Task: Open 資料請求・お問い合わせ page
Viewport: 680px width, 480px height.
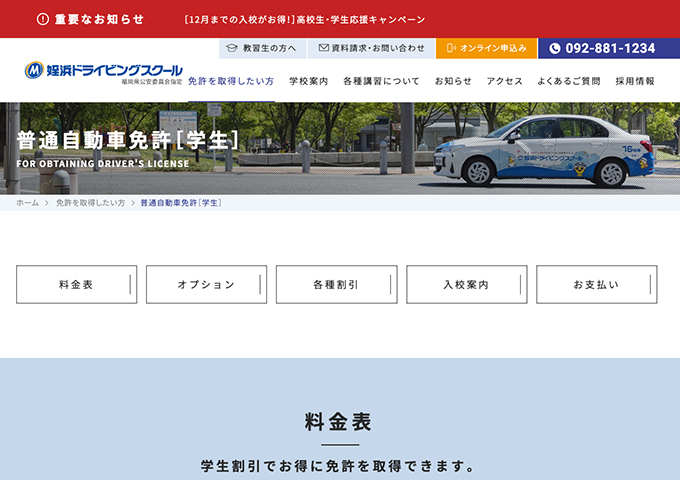Action: pos(371,48)
